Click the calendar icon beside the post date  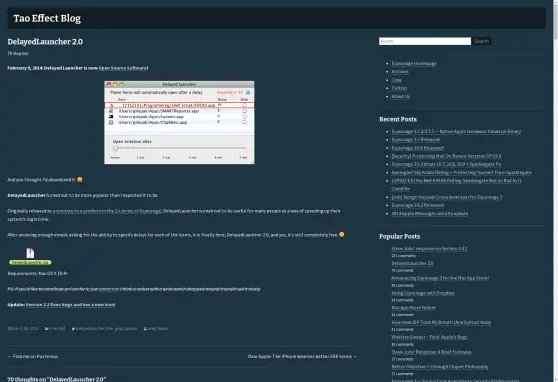tap(9, 329)
